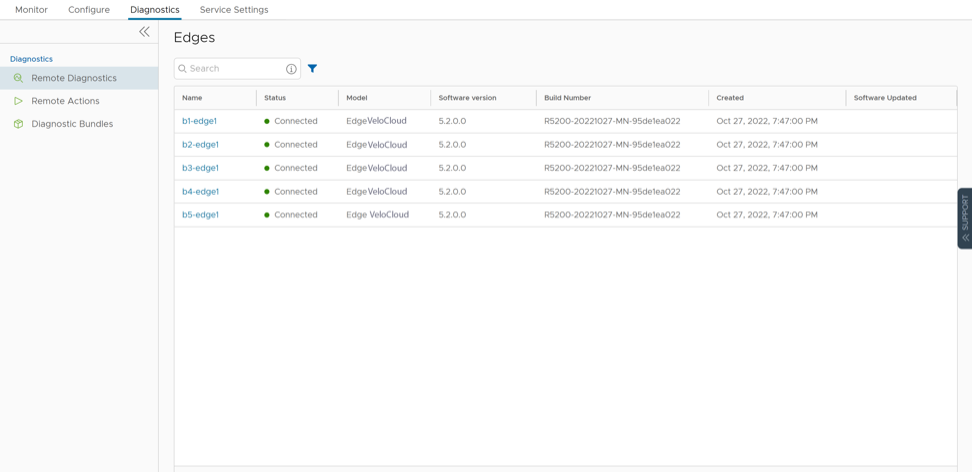972x472 pixels.
Task: Click the b4-edge1 edge link
Action: 200,192
